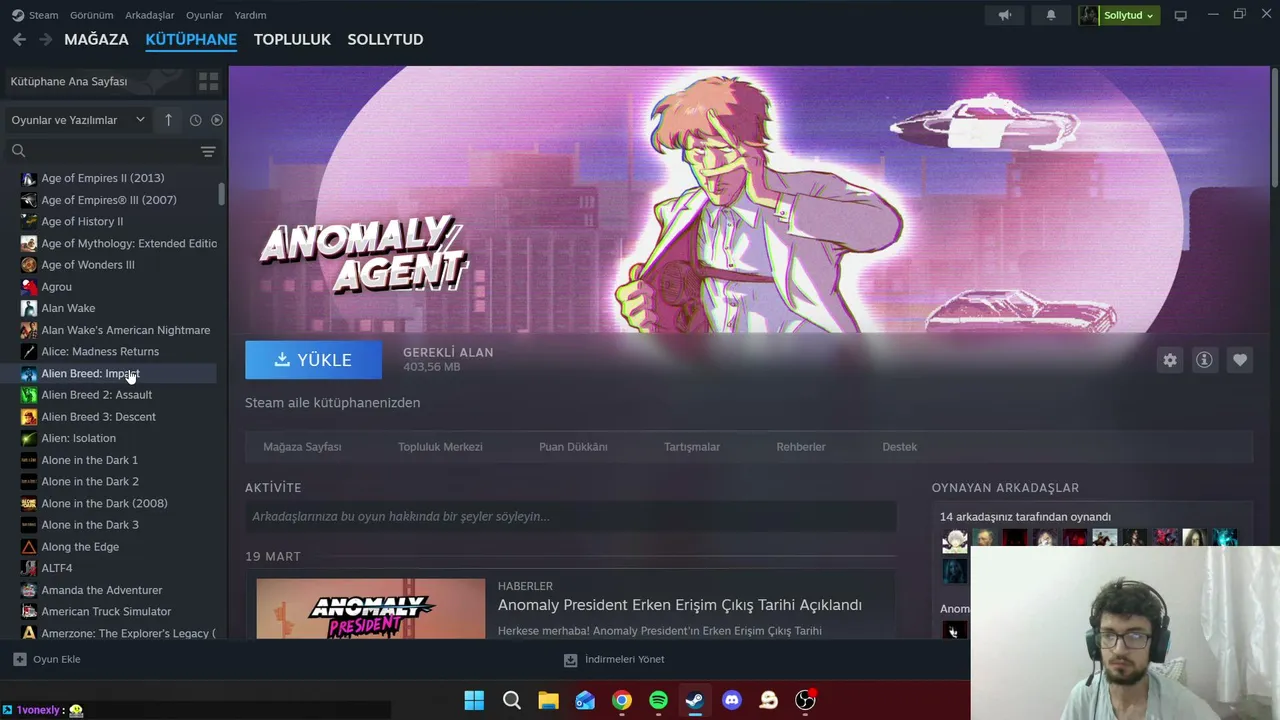
Task: Open Discord from the taskbar
Action: tap(732, 700)
